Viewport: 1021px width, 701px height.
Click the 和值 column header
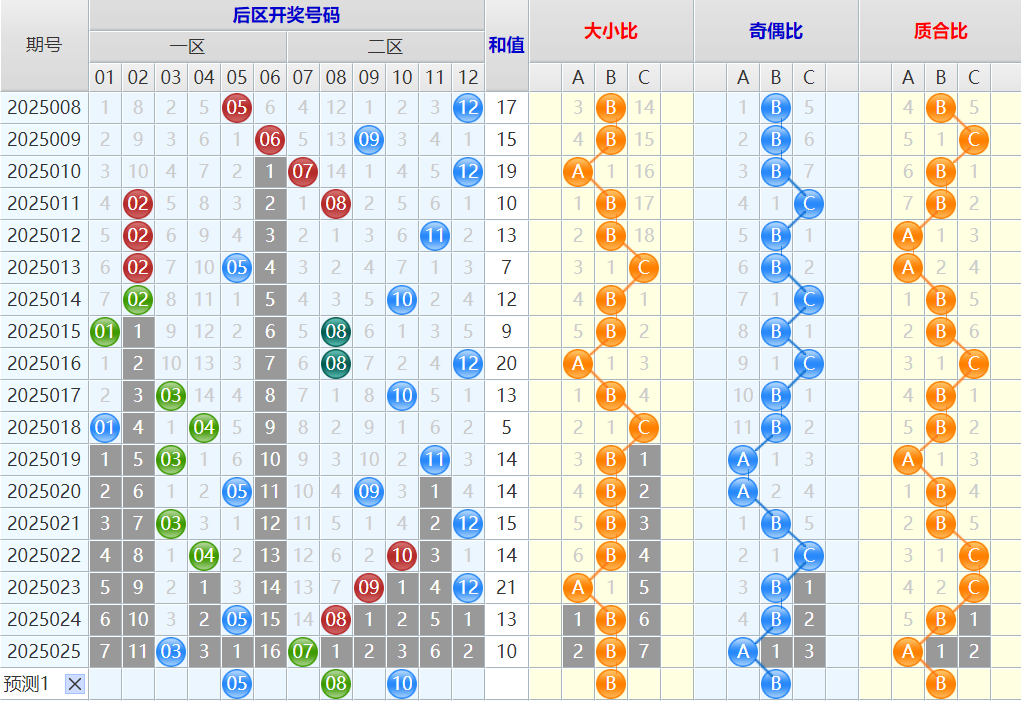[x=507, y=45]
